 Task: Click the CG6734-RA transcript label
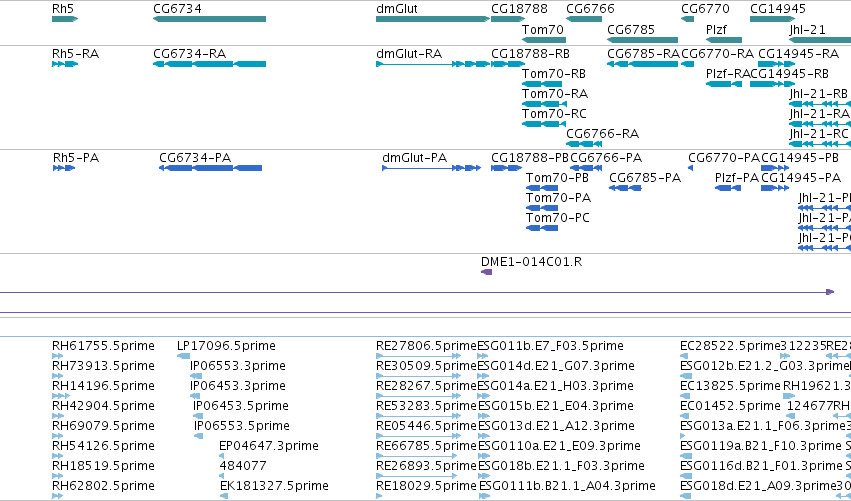[189, 54]
